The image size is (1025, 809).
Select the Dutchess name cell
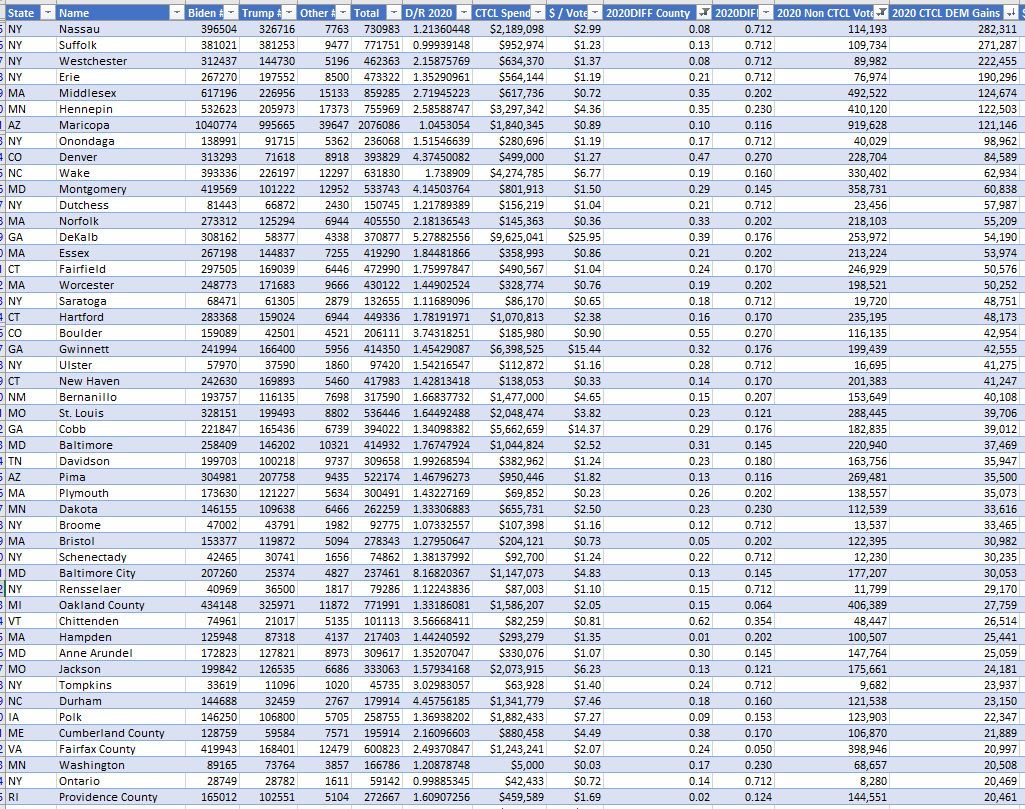pyautogui.click(x=120, y=205)
